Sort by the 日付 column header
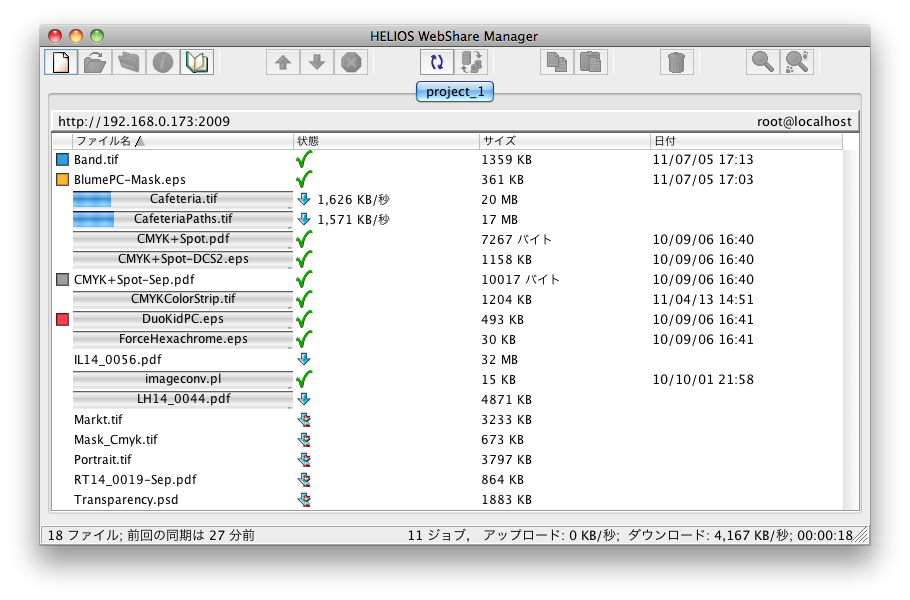The image size is (910, 600). pos(746,141)
